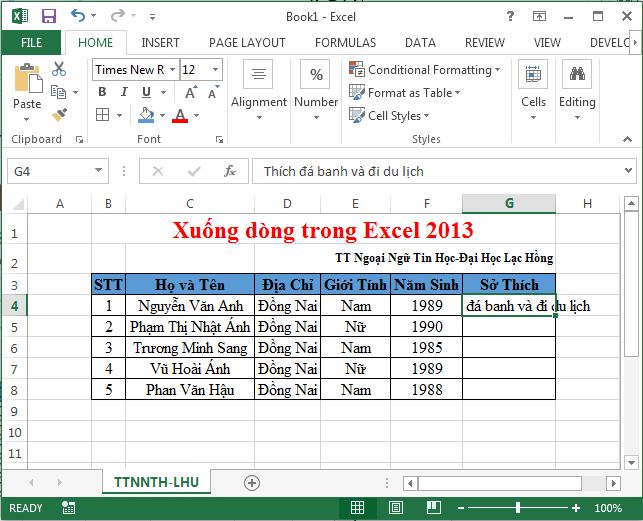
Task: Open the font name dropdown
Action: pos(172,70)
